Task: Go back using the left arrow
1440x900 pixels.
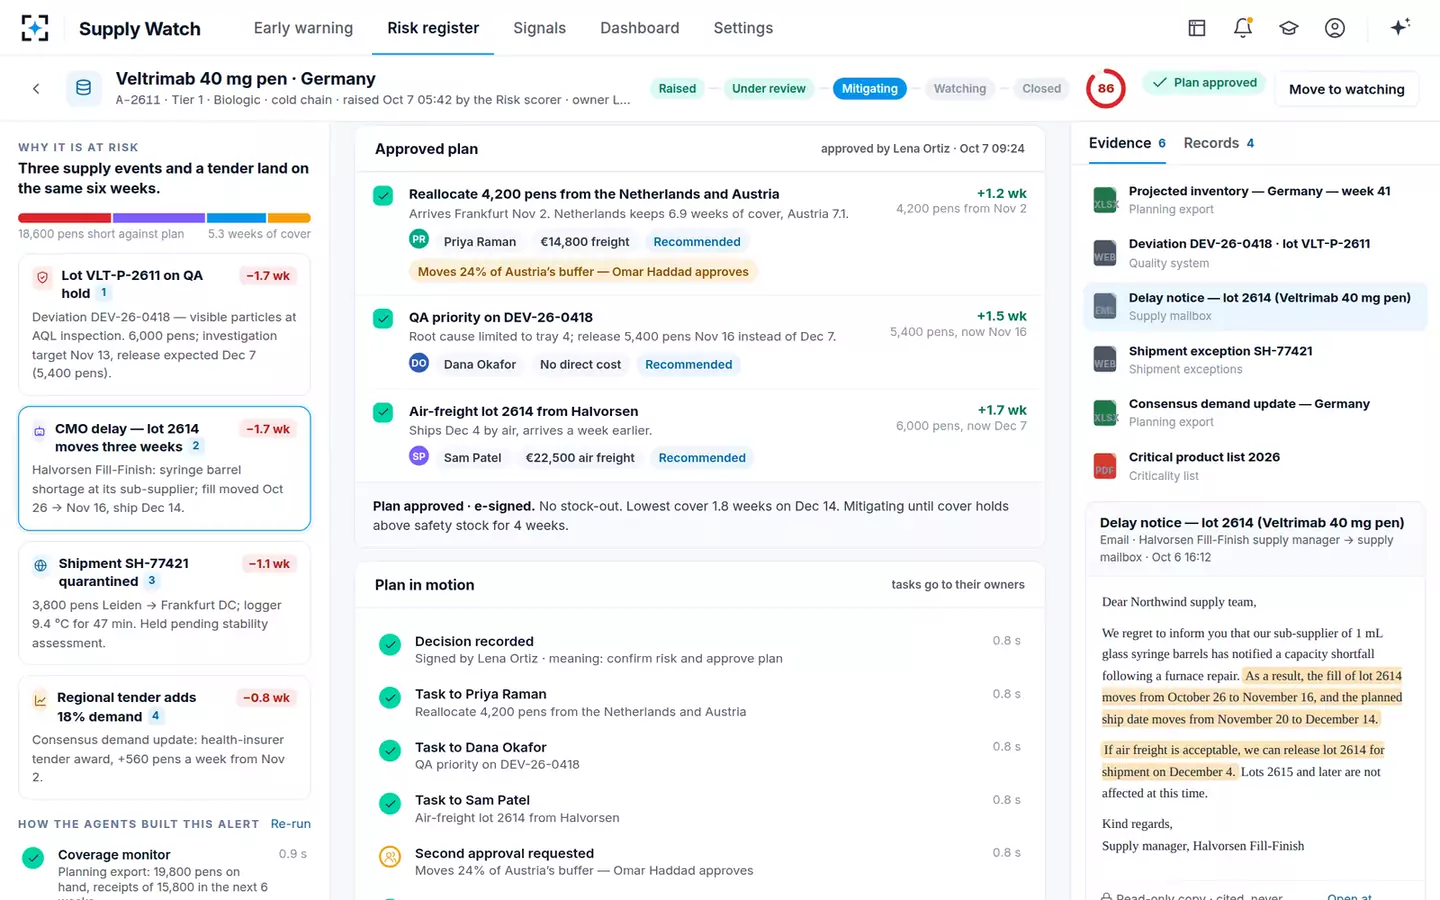Action: (x=36, y=89)
